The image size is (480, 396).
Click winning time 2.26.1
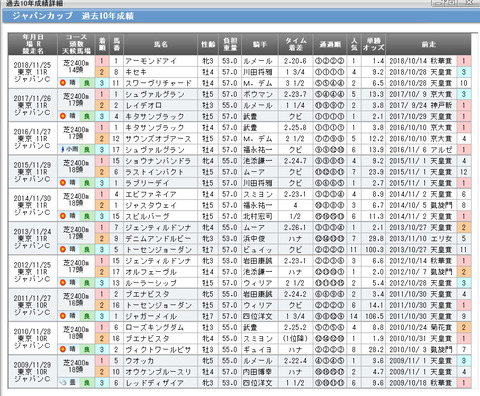click(x=295, y=228)
